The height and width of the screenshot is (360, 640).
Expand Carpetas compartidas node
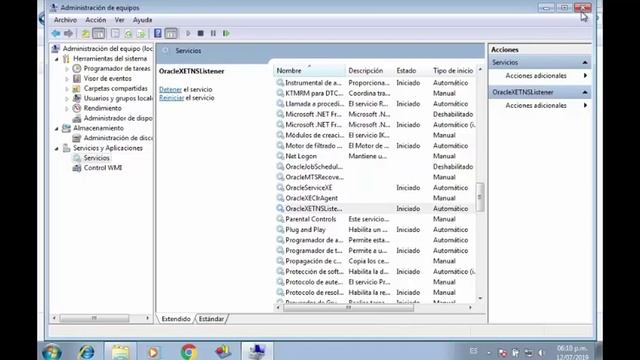click(x=67, y=89)
